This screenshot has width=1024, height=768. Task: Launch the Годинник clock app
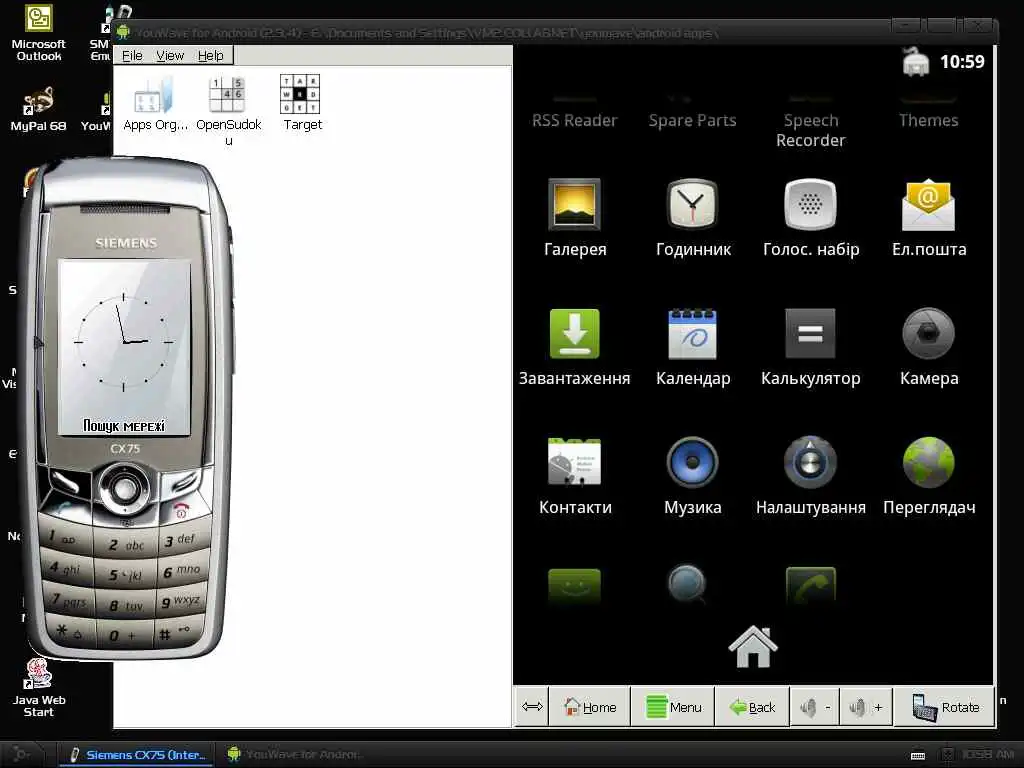coord(693,217)
